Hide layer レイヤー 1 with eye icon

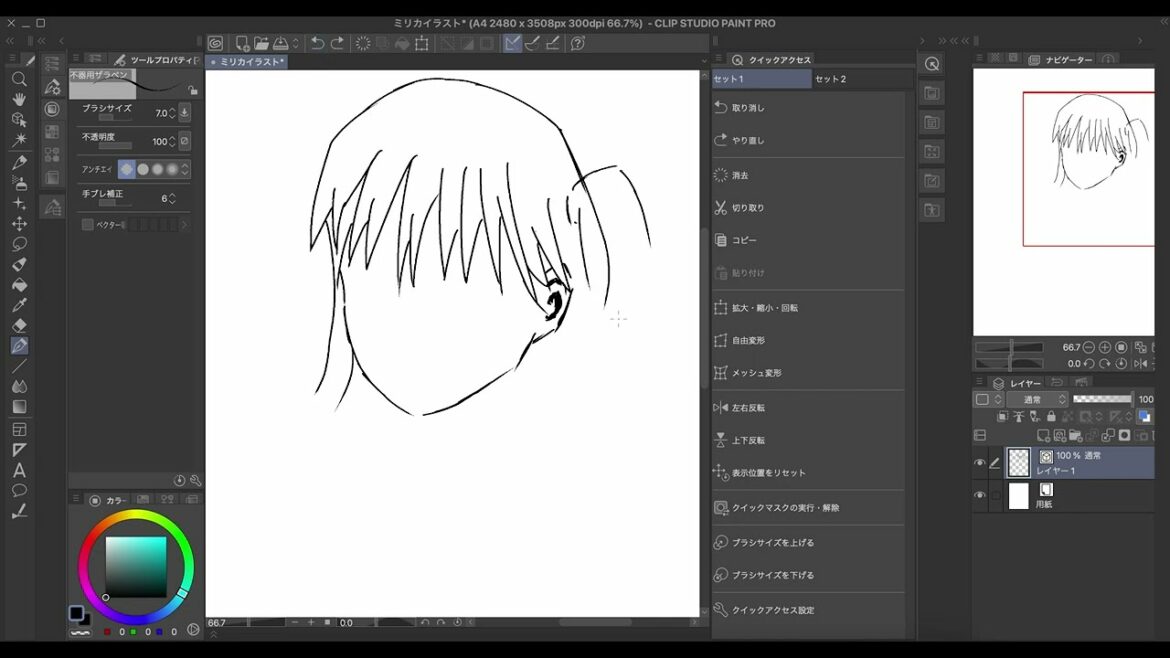click(x=979, y=463)
